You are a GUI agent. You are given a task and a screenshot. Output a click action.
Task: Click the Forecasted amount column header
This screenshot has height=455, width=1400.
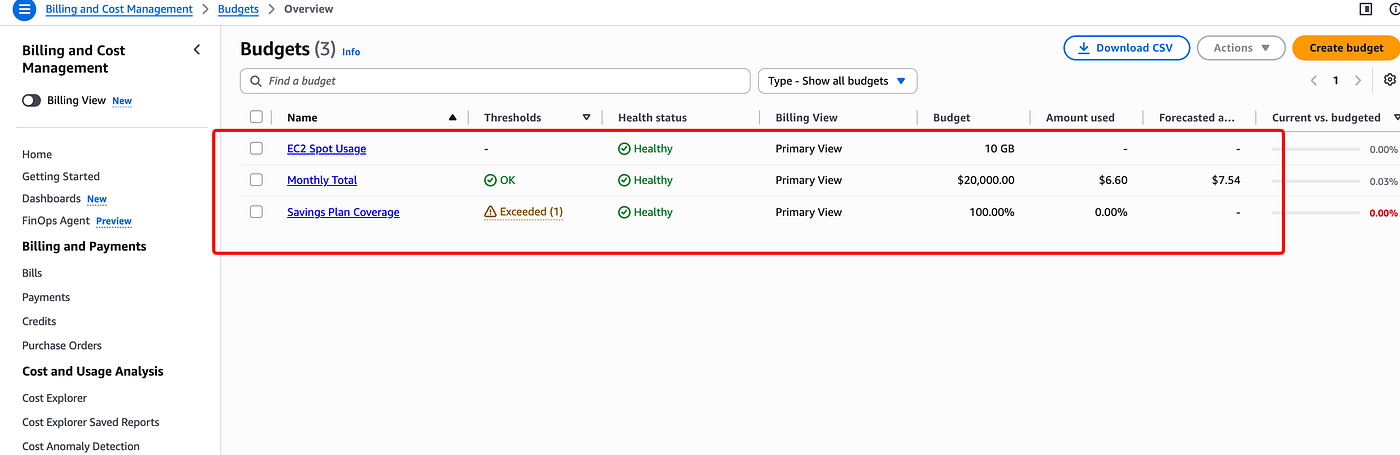point(1197,118)
